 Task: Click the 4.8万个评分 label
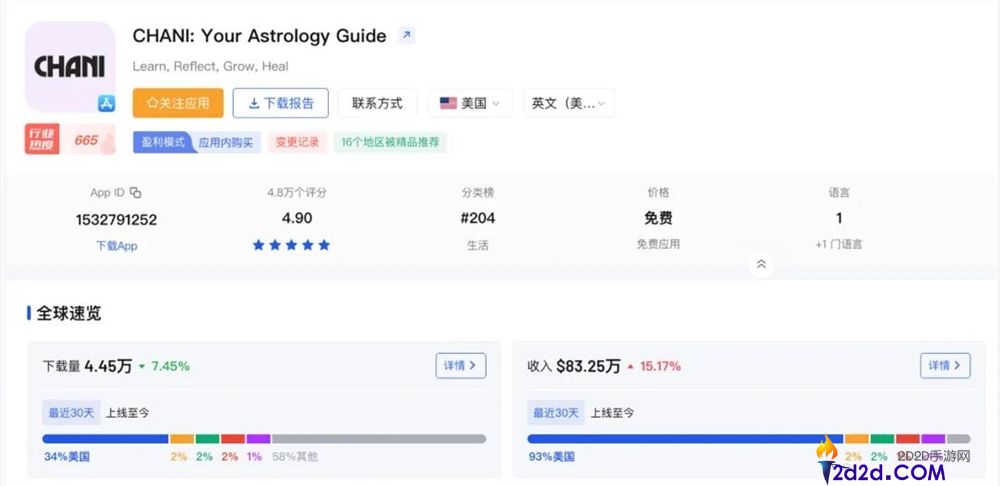click(297, 193)
